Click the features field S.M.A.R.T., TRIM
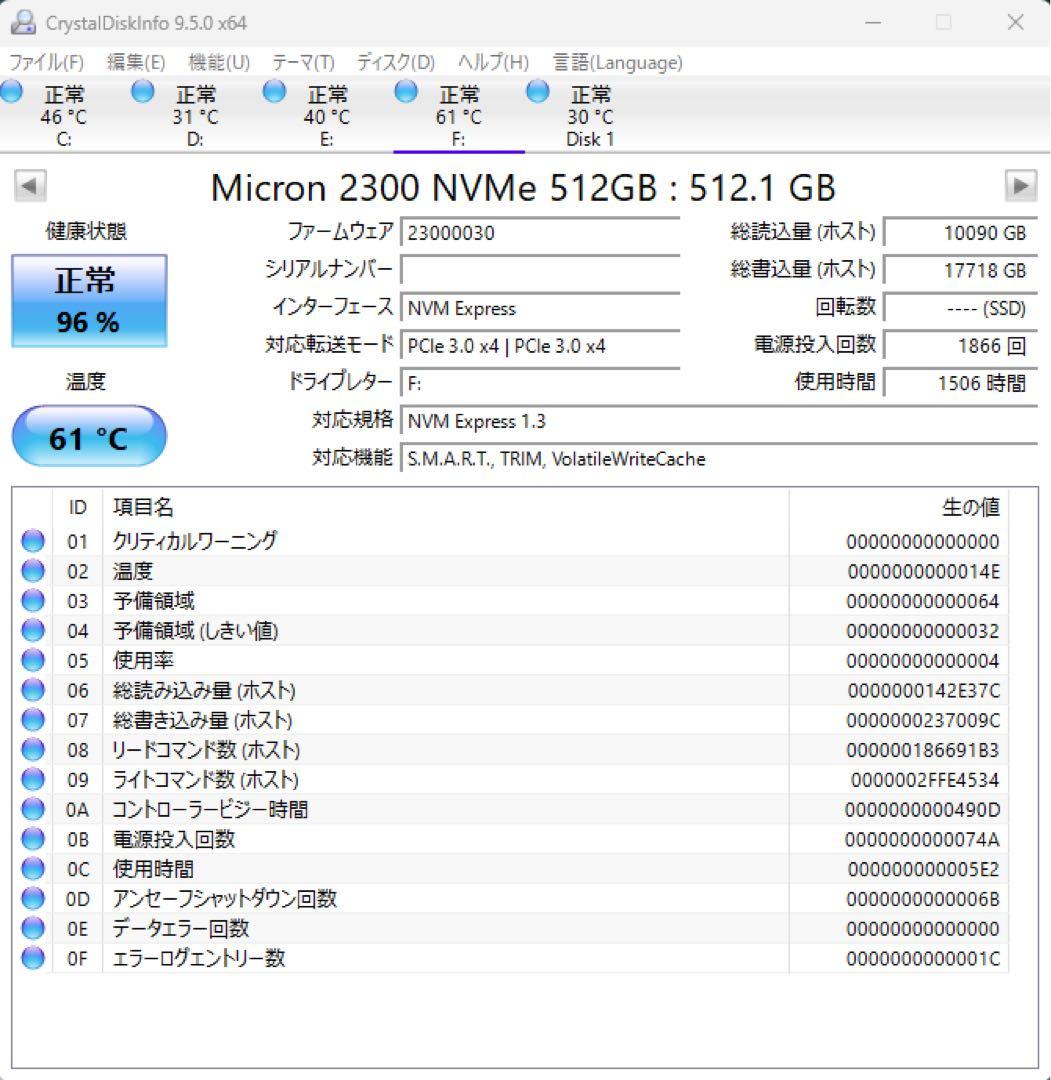1051x1080 pixels. [719, 459]
